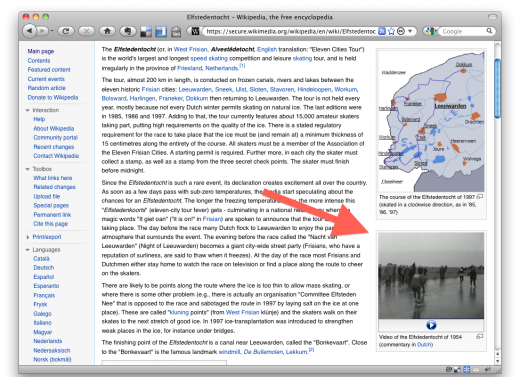The height and width of the screenshot is (377, 520).
Task: Click the RSS feed icon in address bar
Action: [382, 31]
